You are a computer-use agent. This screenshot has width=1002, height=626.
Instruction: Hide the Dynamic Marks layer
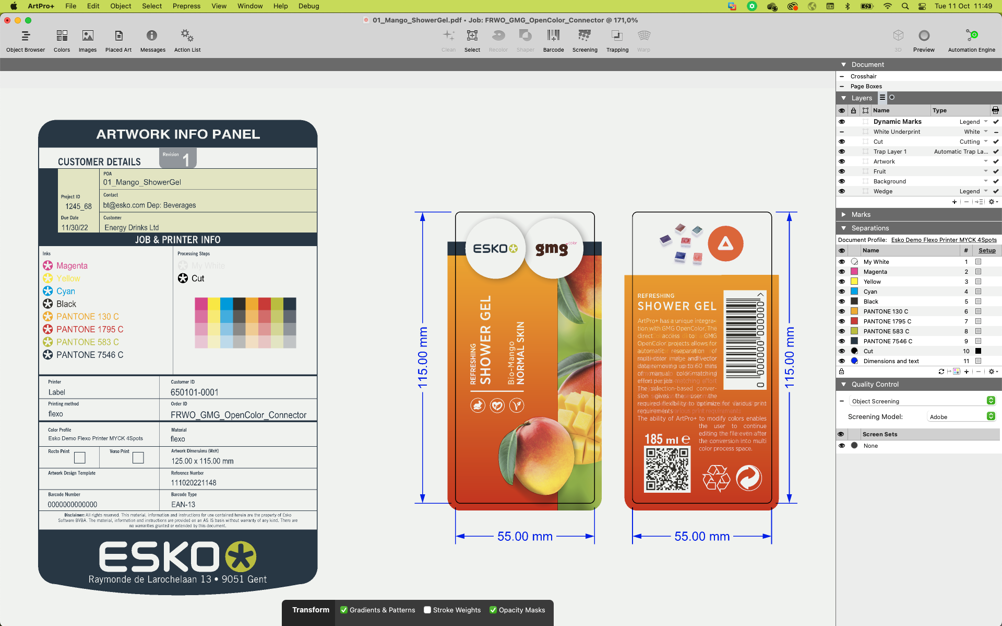(842, 121)
